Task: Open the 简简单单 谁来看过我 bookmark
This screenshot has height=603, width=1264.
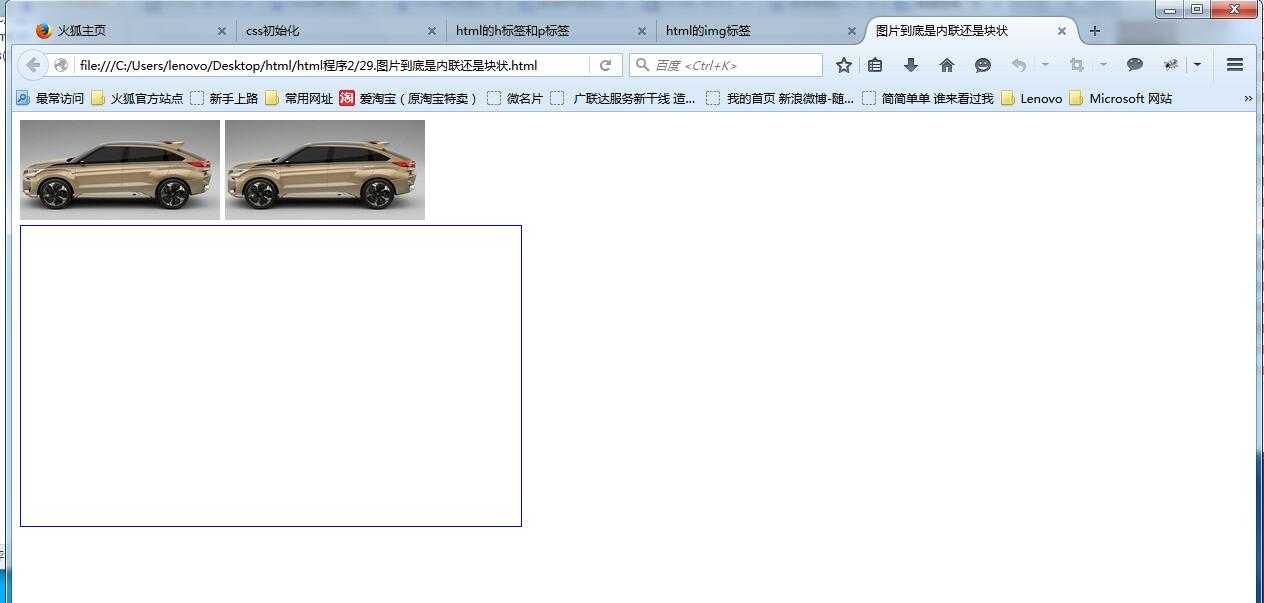Action: [928, 98]
